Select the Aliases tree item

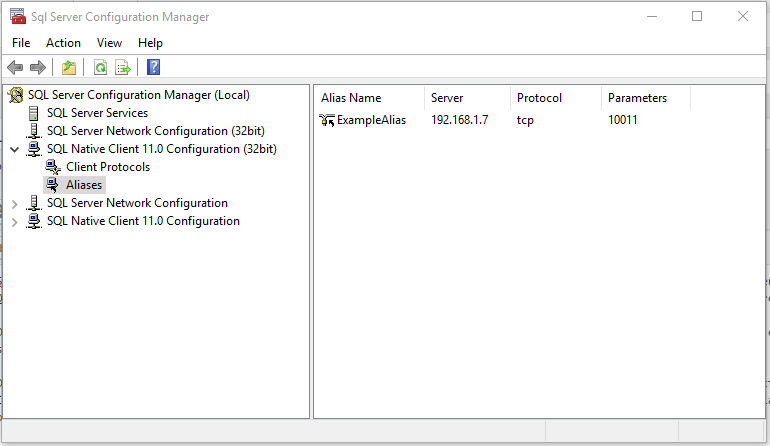(x=84, y=185)
